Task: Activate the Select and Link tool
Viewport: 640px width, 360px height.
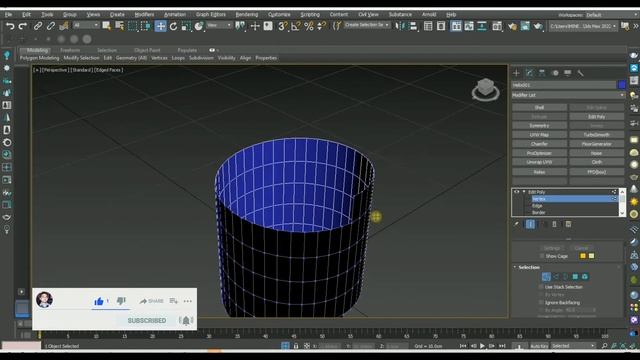Action: tap(38, 26)
